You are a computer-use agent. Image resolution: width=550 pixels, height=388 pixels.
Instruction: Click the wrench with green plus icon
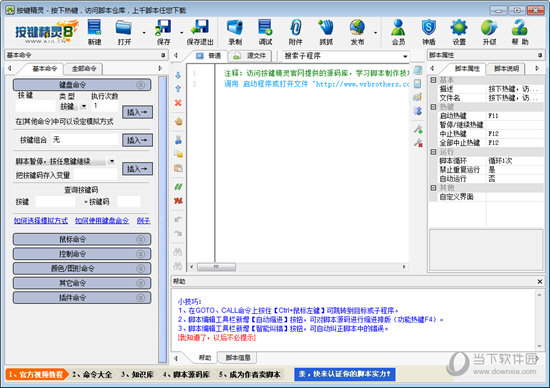(418, 129)
